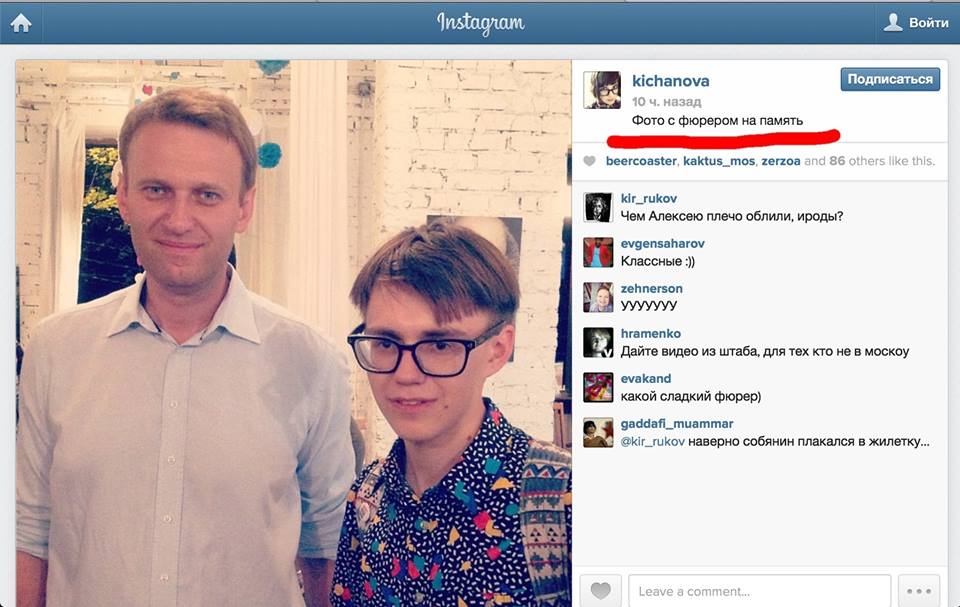Click the @kir_rukov mention link
Screen dimensions: 960x607
click(x=653, y=442)
